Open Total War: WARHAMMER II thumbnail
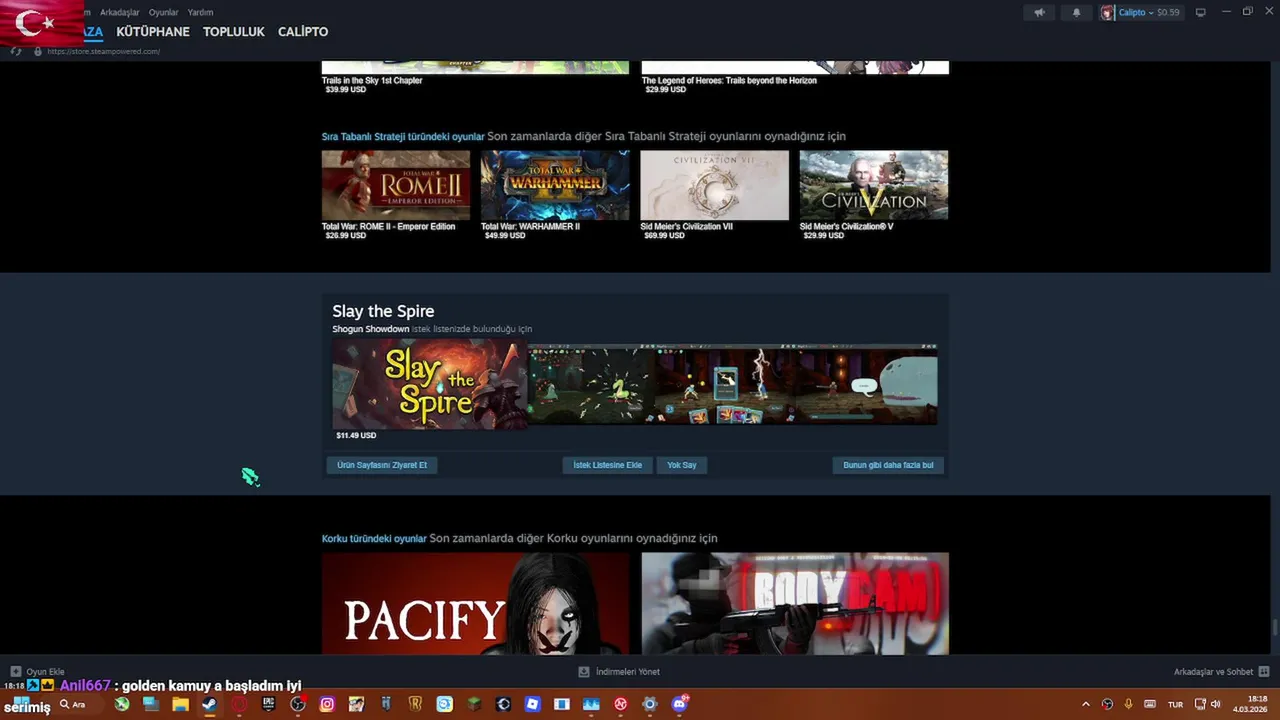This screenshot has height=720, width=1280. [555, 185]
